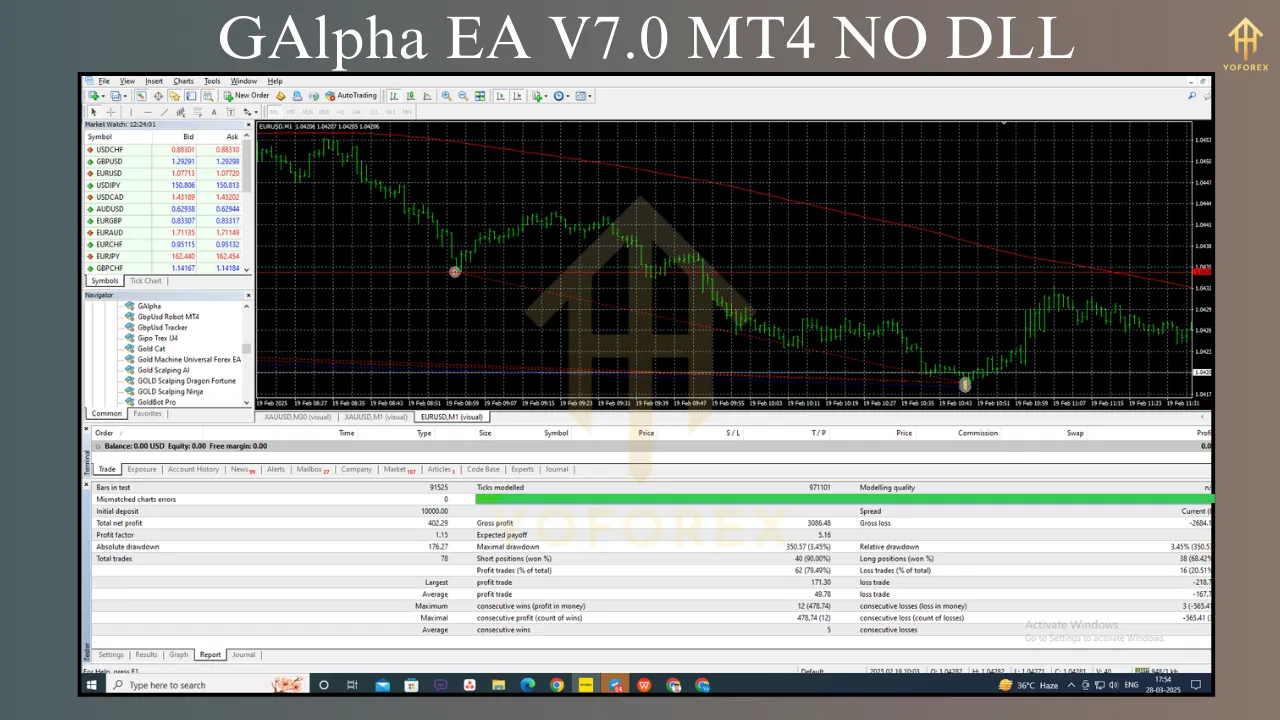The width and height of the screenshot is (1280, 720).
Task: Switch to Tick Chart tab
Action: [145, 281]
